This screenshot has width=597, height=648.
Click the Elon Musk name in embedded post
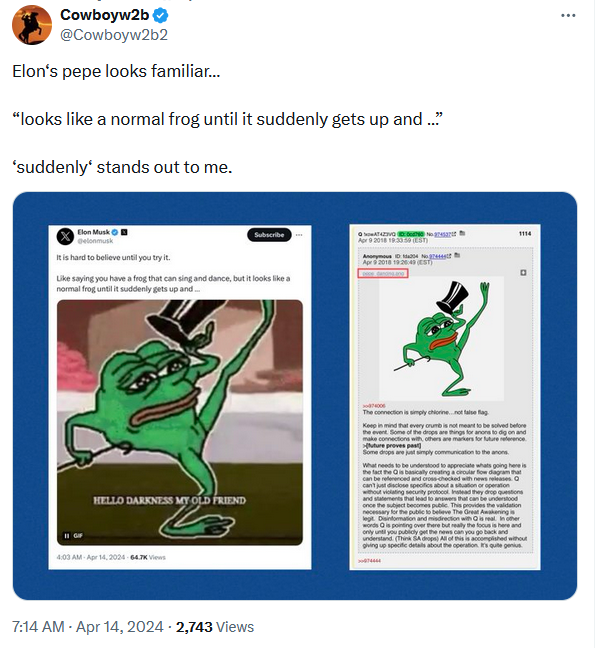point(94,232)
